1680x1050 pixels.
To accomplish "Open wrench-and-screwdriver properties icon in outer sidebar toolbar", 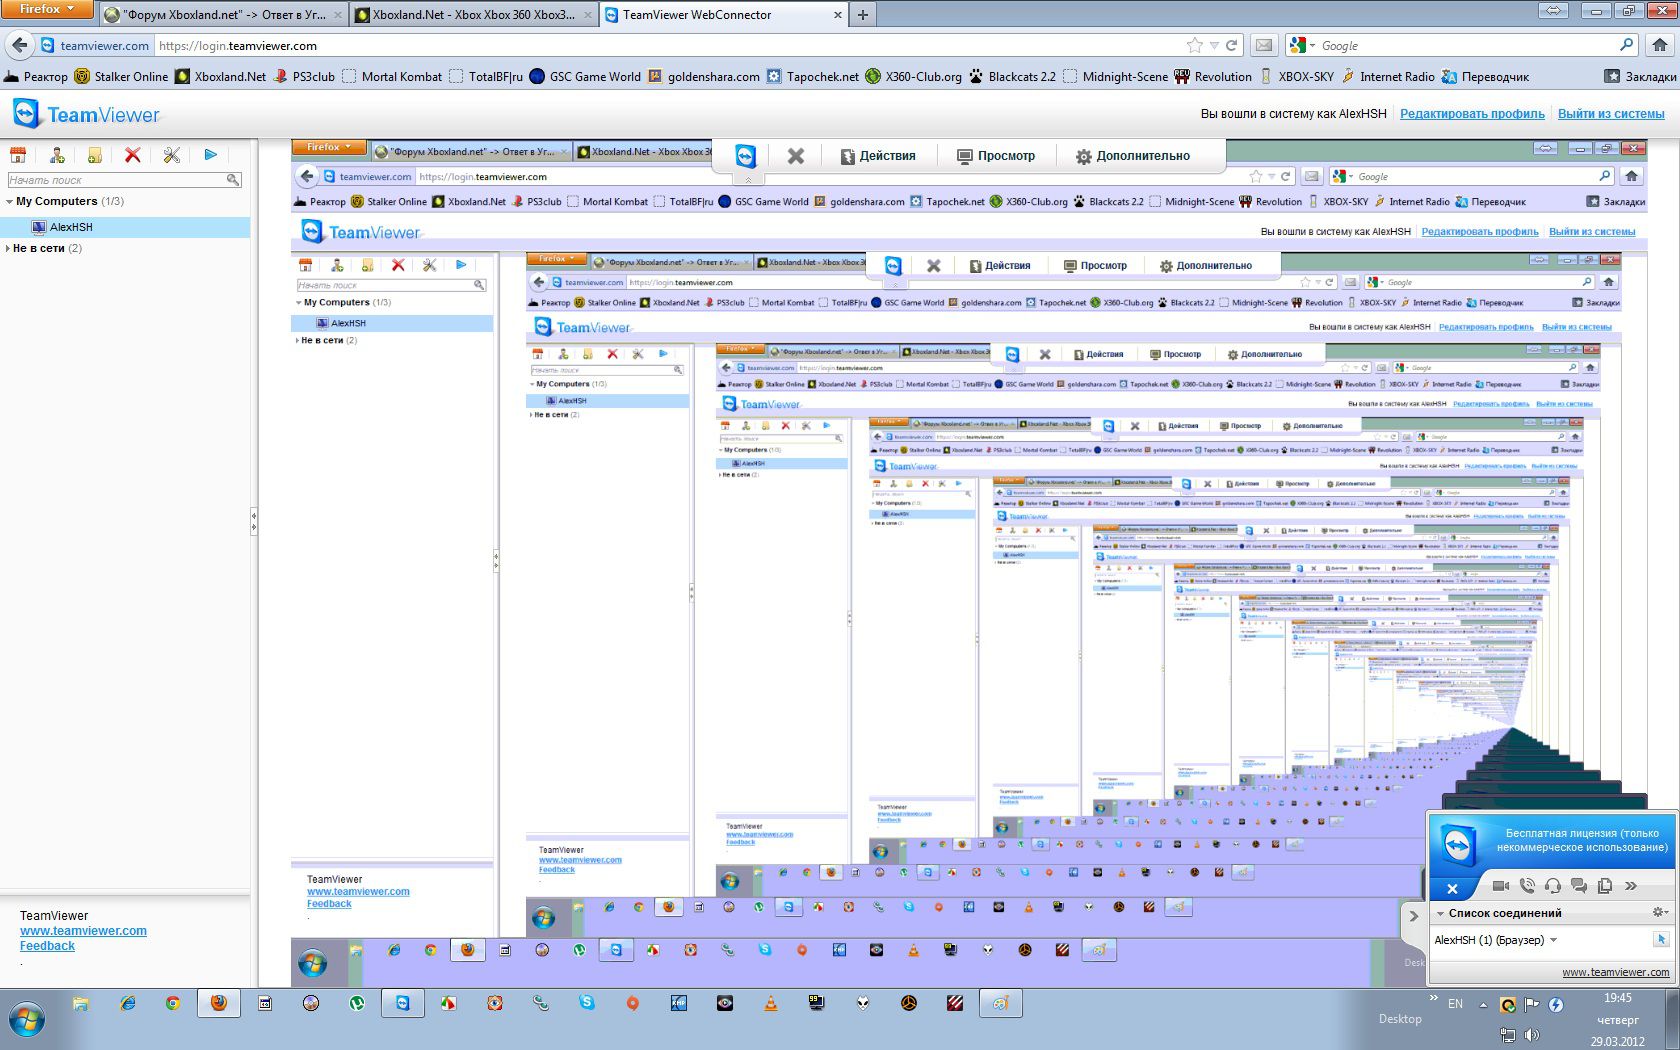I will point(172,155).
